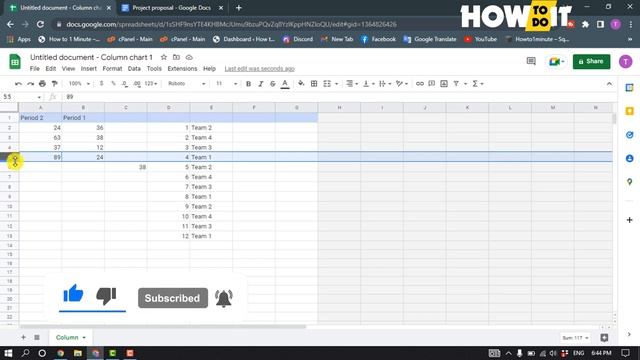Click the Name box input

tap(22, 97)
